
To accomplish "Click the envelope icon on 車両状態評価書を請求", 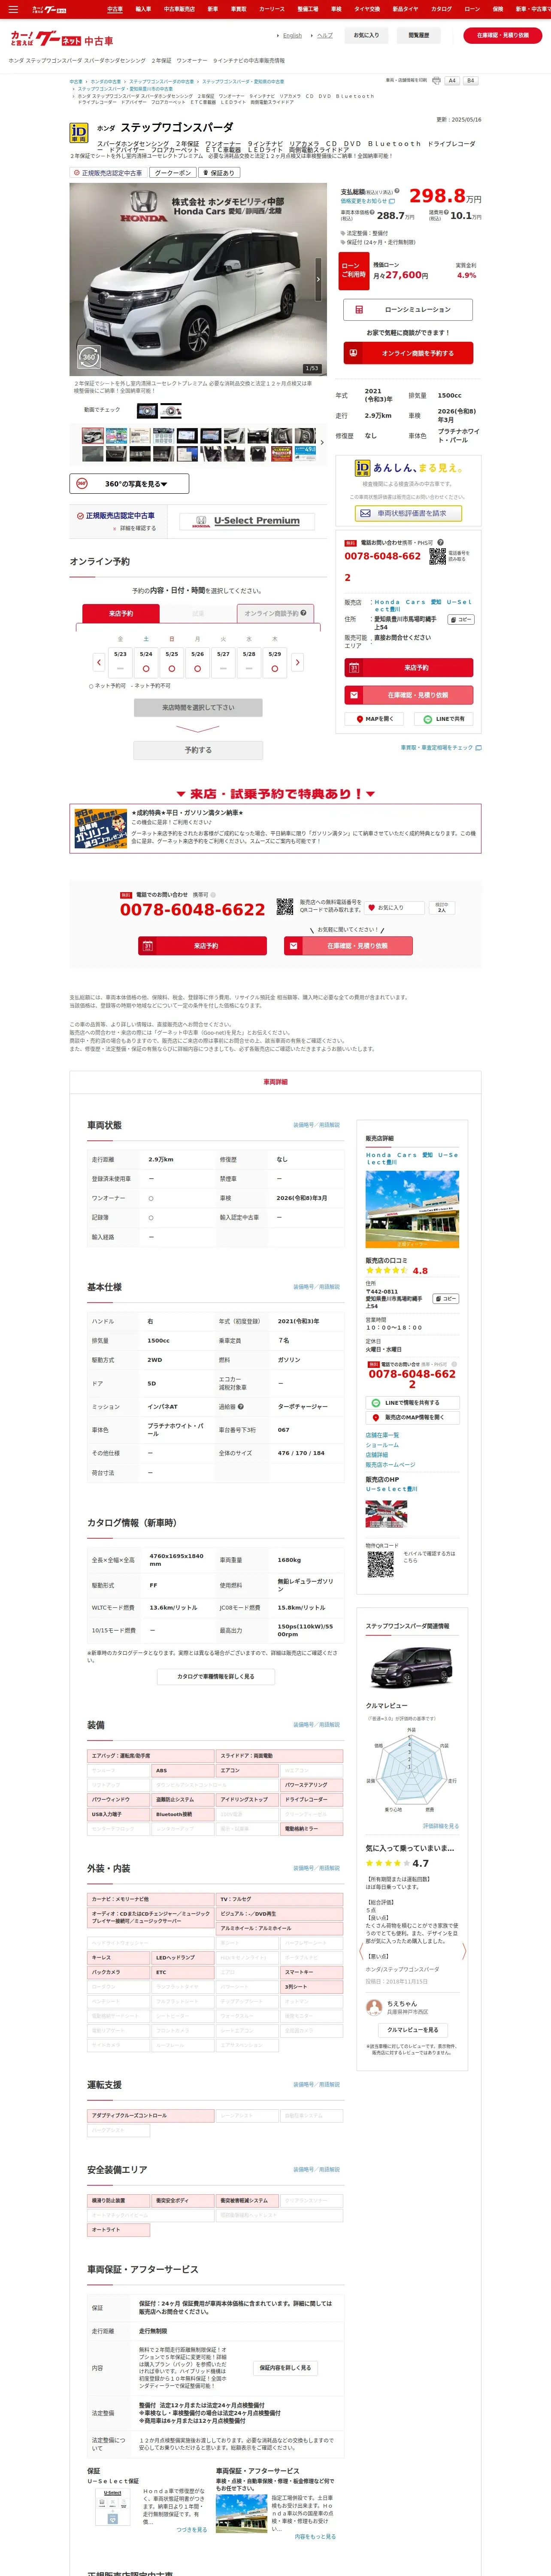I will (365, 513).
